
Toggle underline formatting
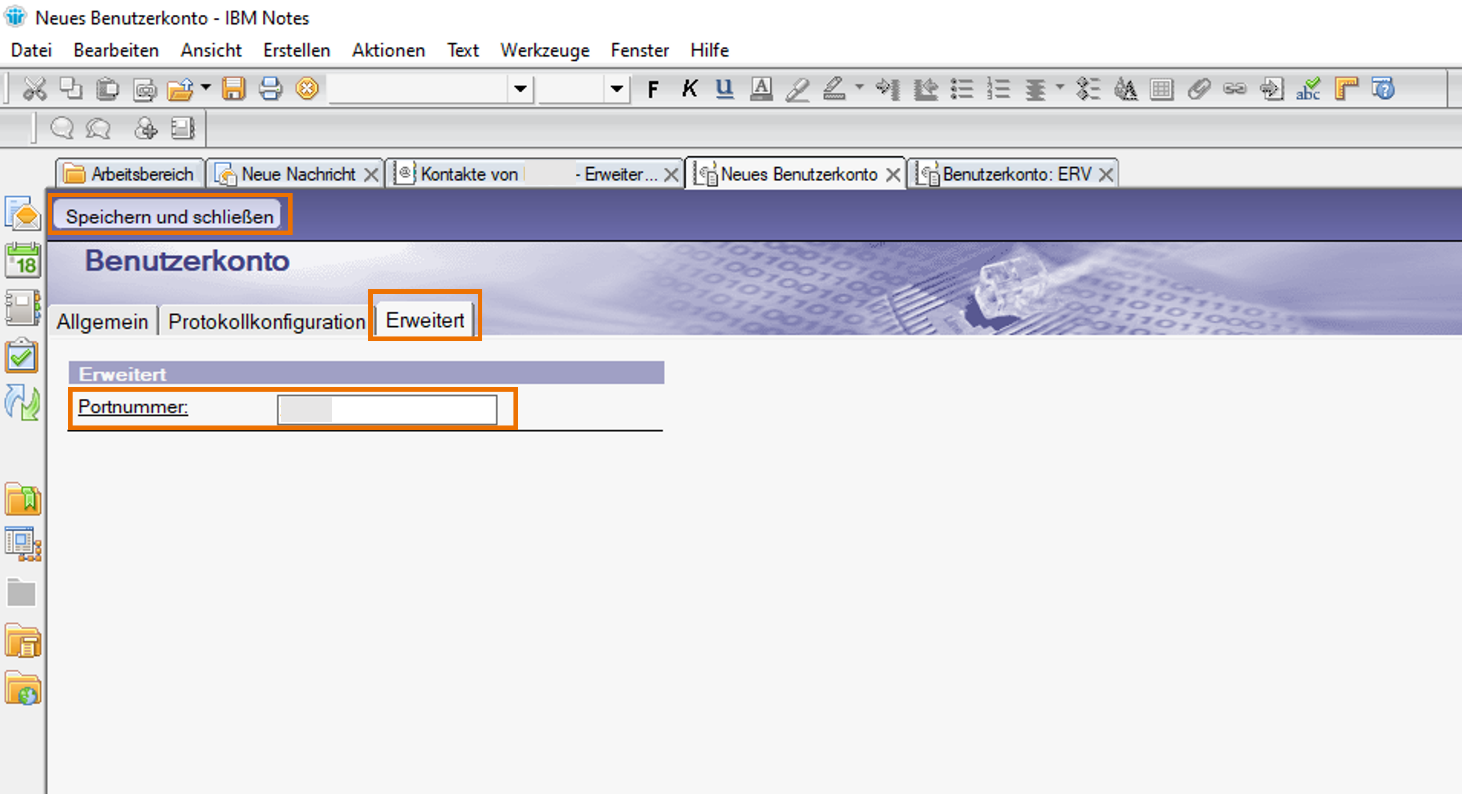[x=725, y=89]
